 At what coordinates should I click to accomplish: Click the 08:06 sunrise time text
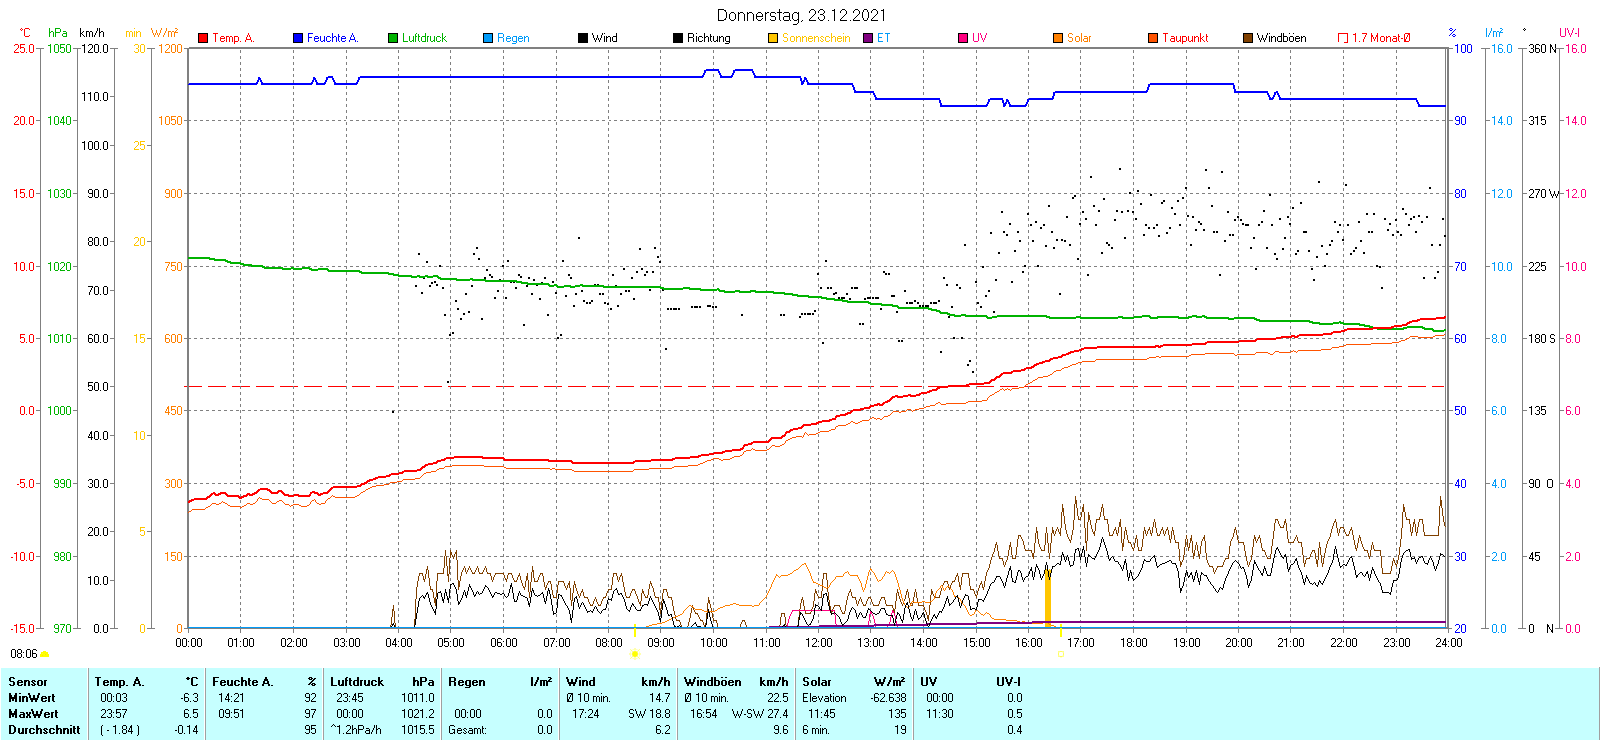coord(24,654)
